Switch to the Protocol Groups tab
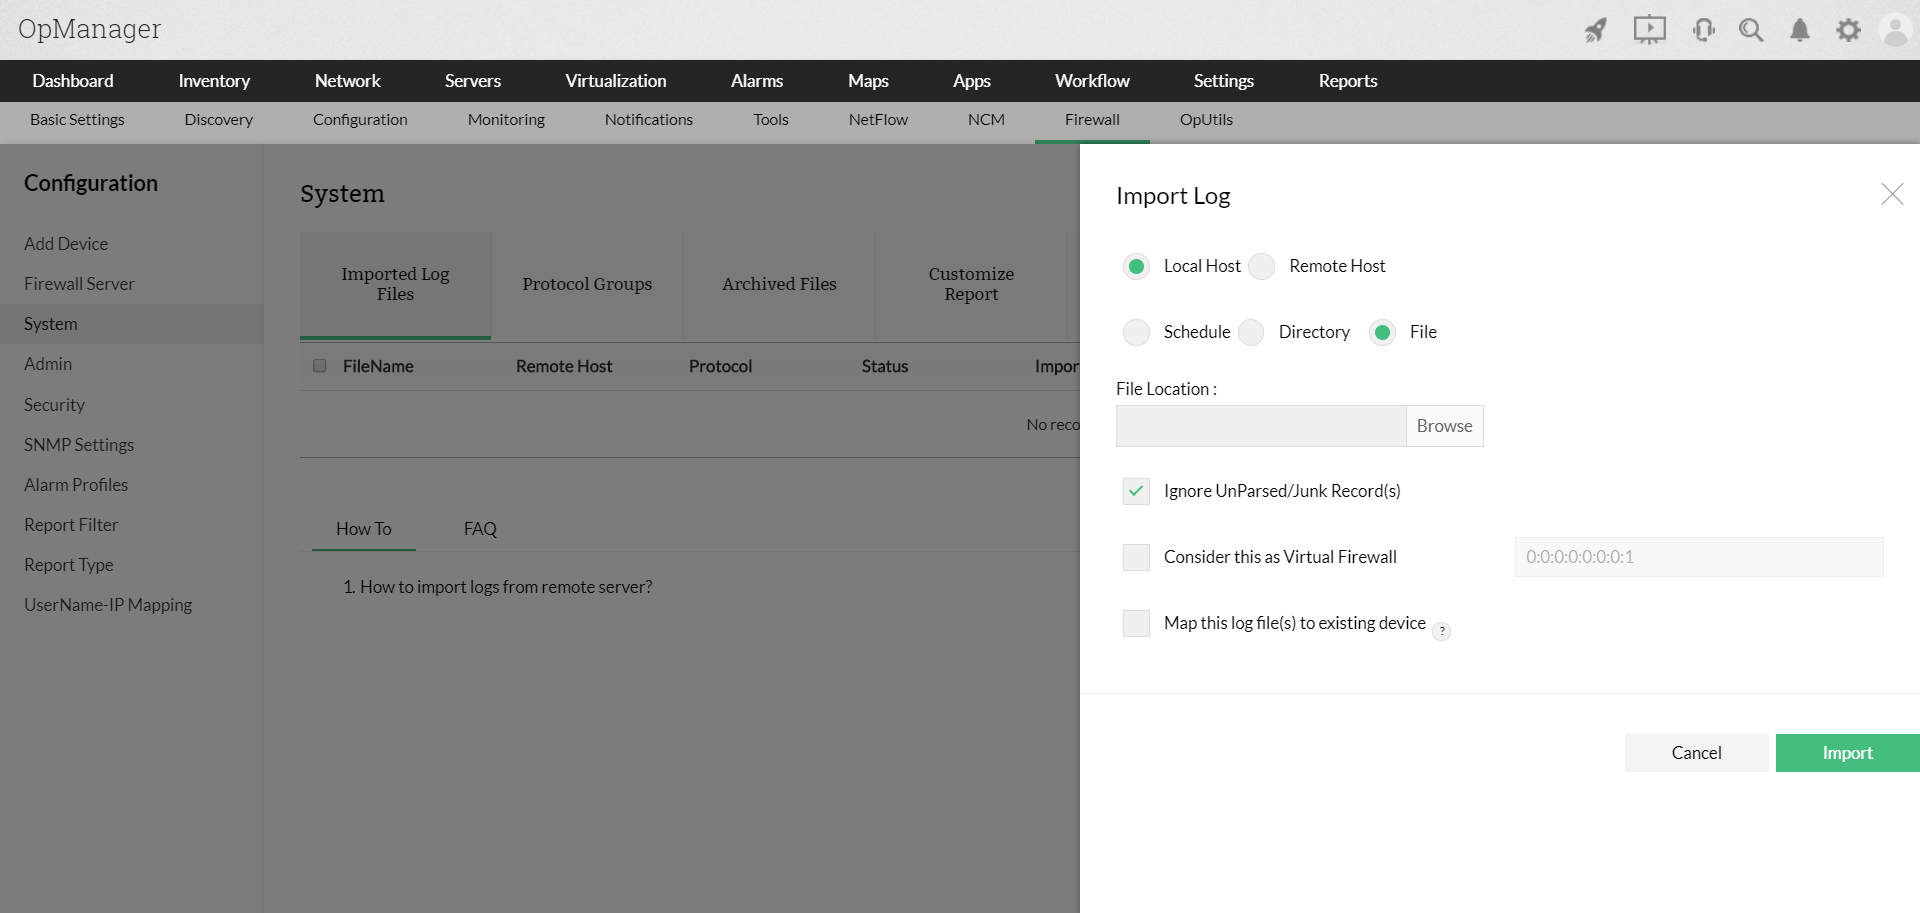This screenshot has width=1920, height=913. point(587,284)
